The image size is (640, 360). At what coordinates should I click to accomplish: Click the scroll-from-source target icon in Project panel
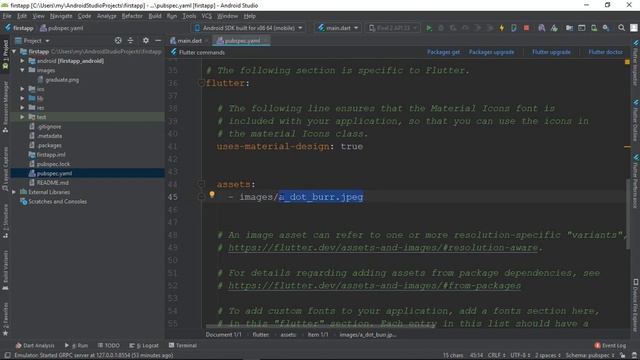(x=118, y=40)
